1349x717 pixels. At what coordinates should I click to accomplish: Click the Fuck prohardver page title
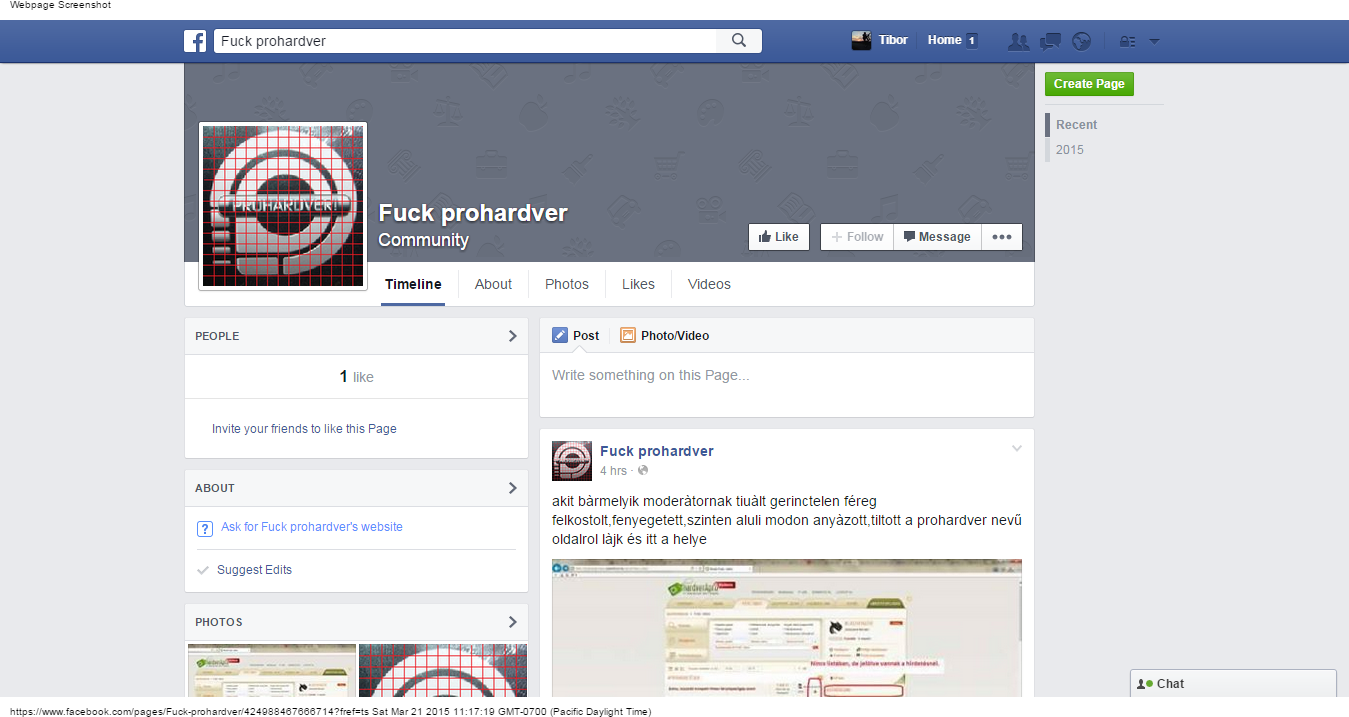tap(473, 213)
